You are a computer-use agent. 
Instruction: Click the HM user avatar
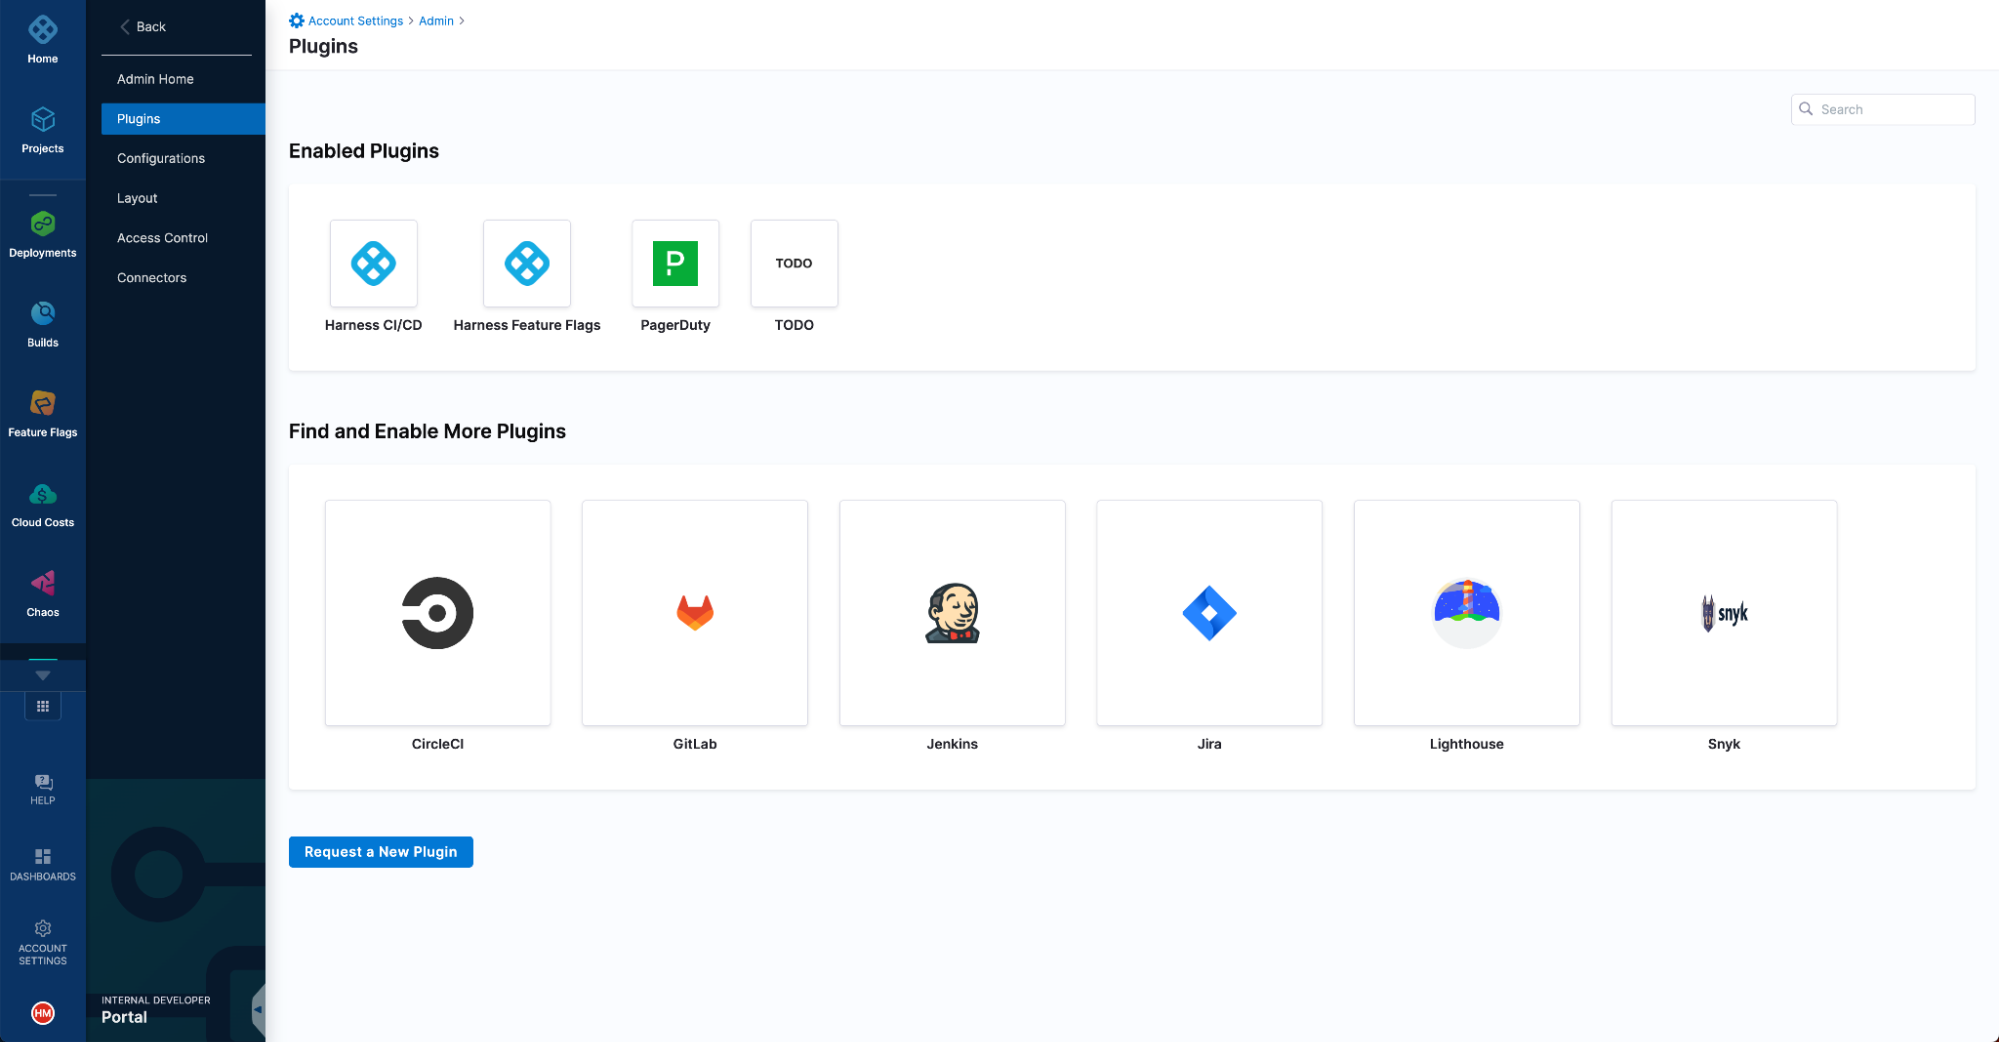(x=42, y=1013)
